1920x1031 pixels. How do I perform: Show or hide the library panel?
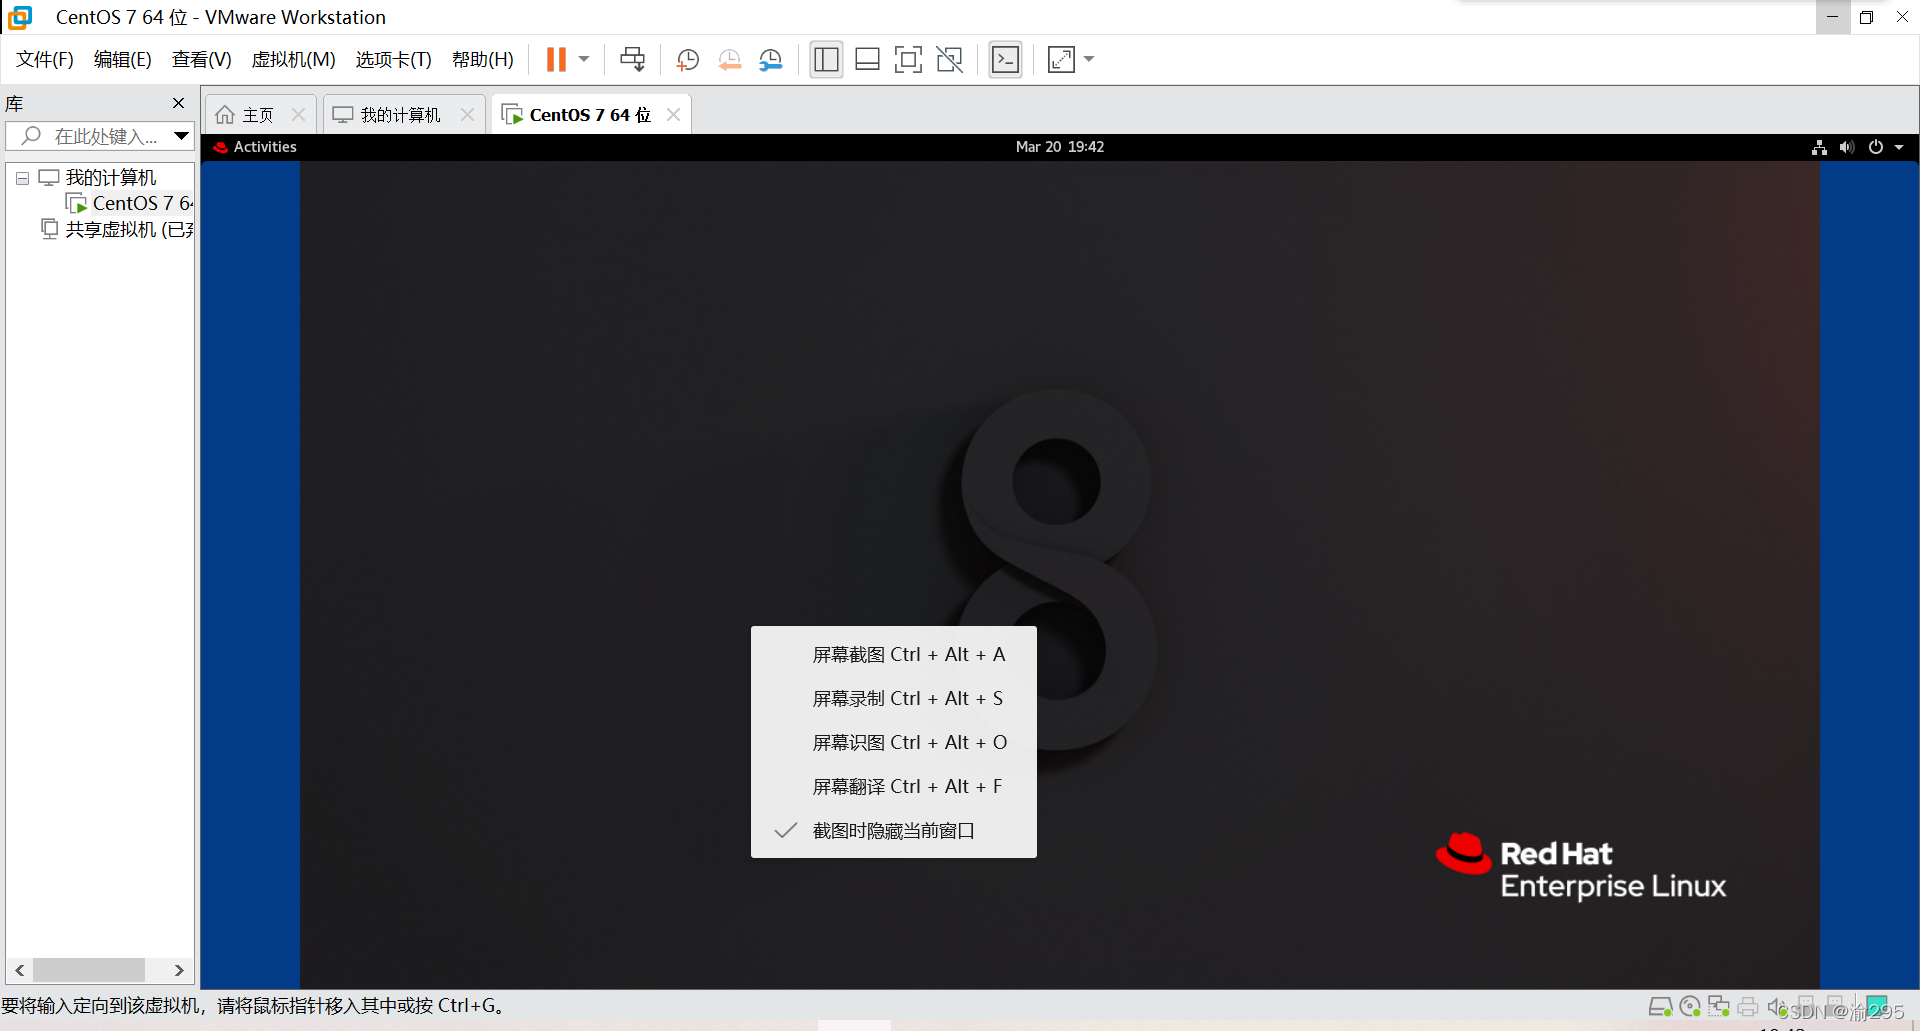(826, 59)
